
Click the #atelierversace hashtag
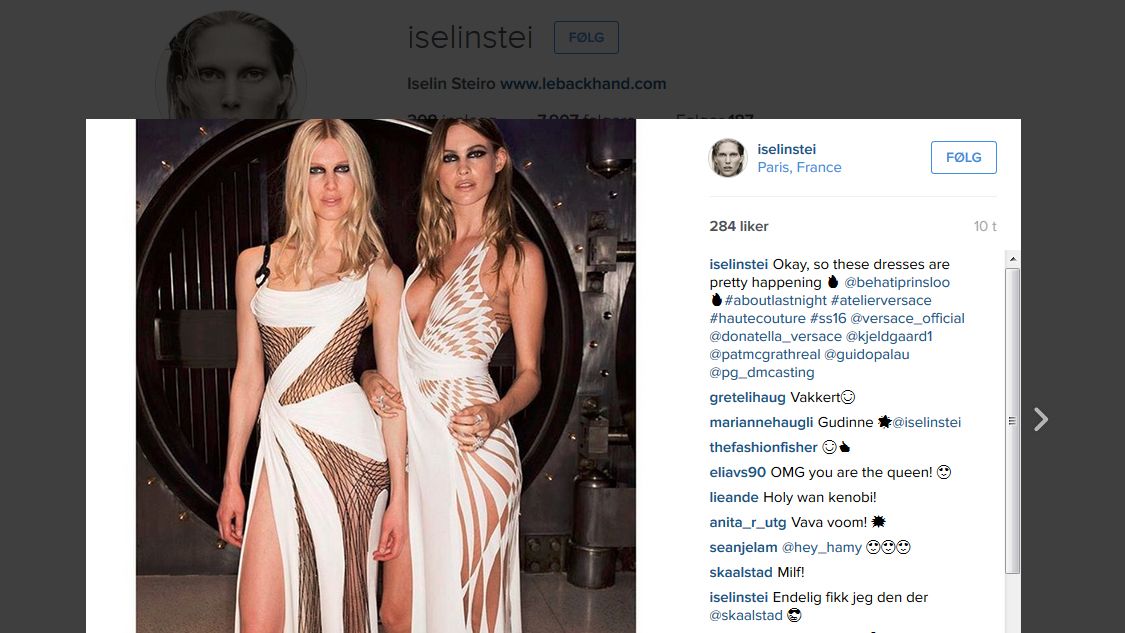point(881,300)
